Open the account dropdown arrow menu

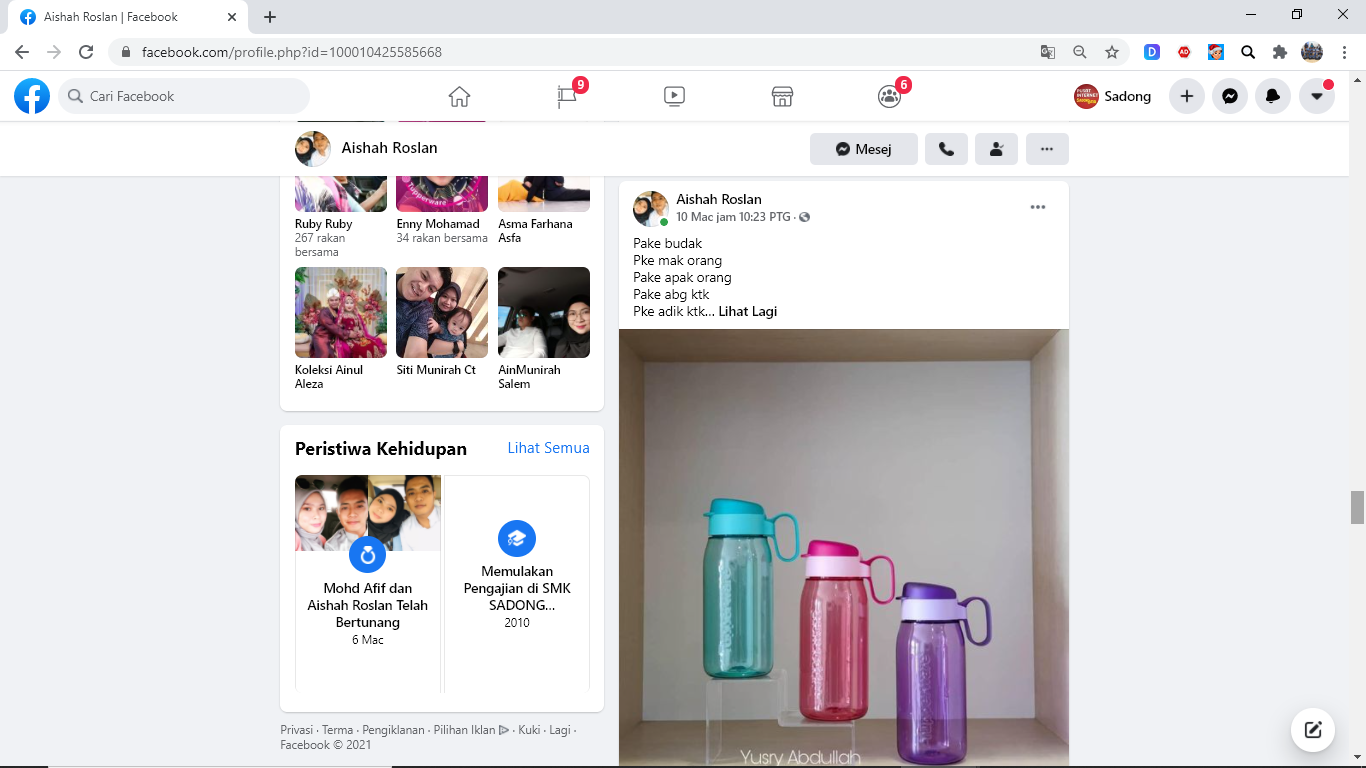[x=1317, y=96]
